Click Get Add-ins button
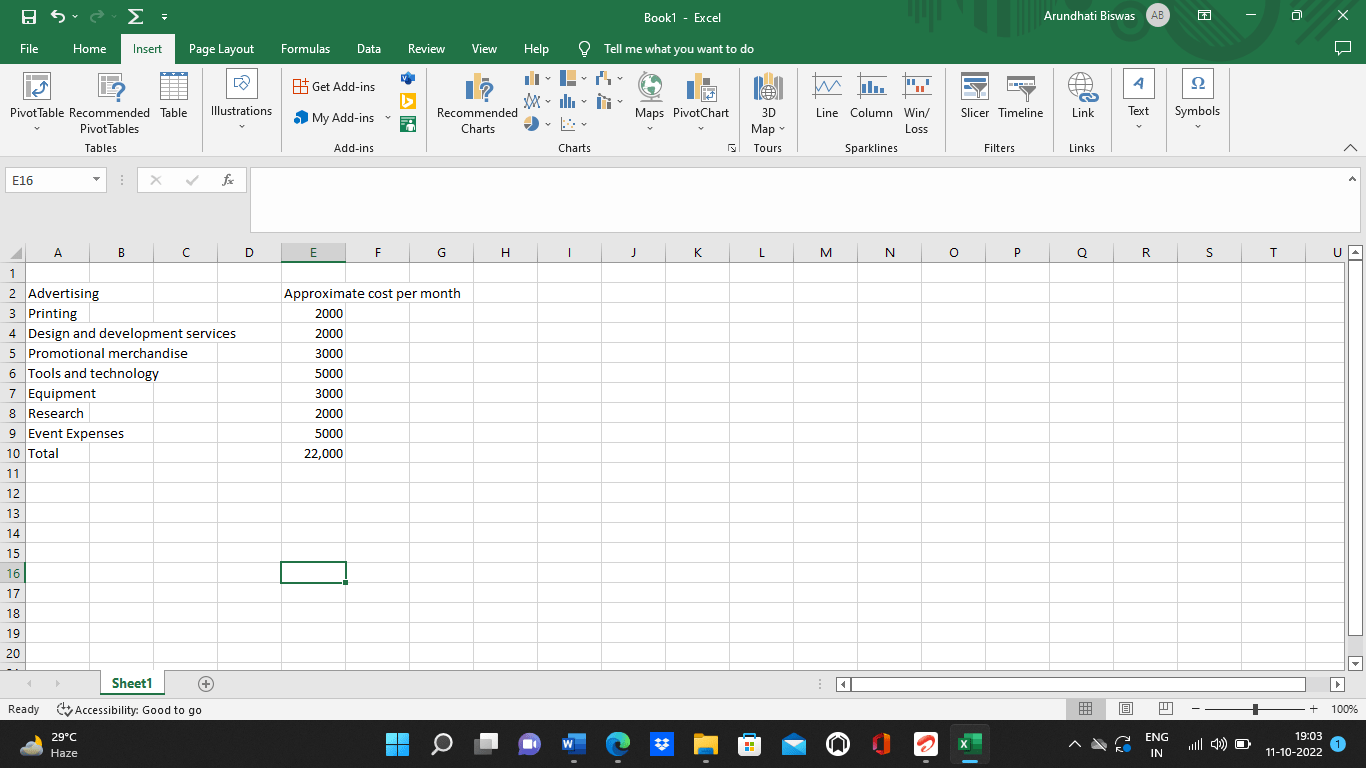The width and height of the screenshot is (1366, 768). coord(334,87)
